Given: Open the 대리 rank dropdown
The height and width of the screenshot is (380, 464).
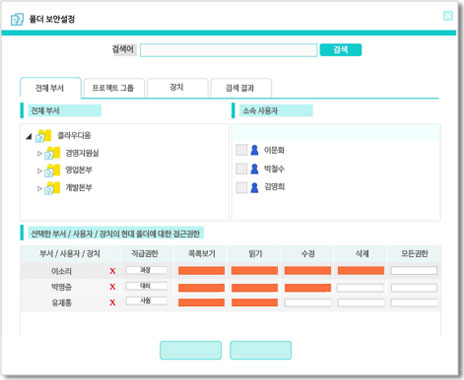Looking at the screenshot, I should point(146,286).
